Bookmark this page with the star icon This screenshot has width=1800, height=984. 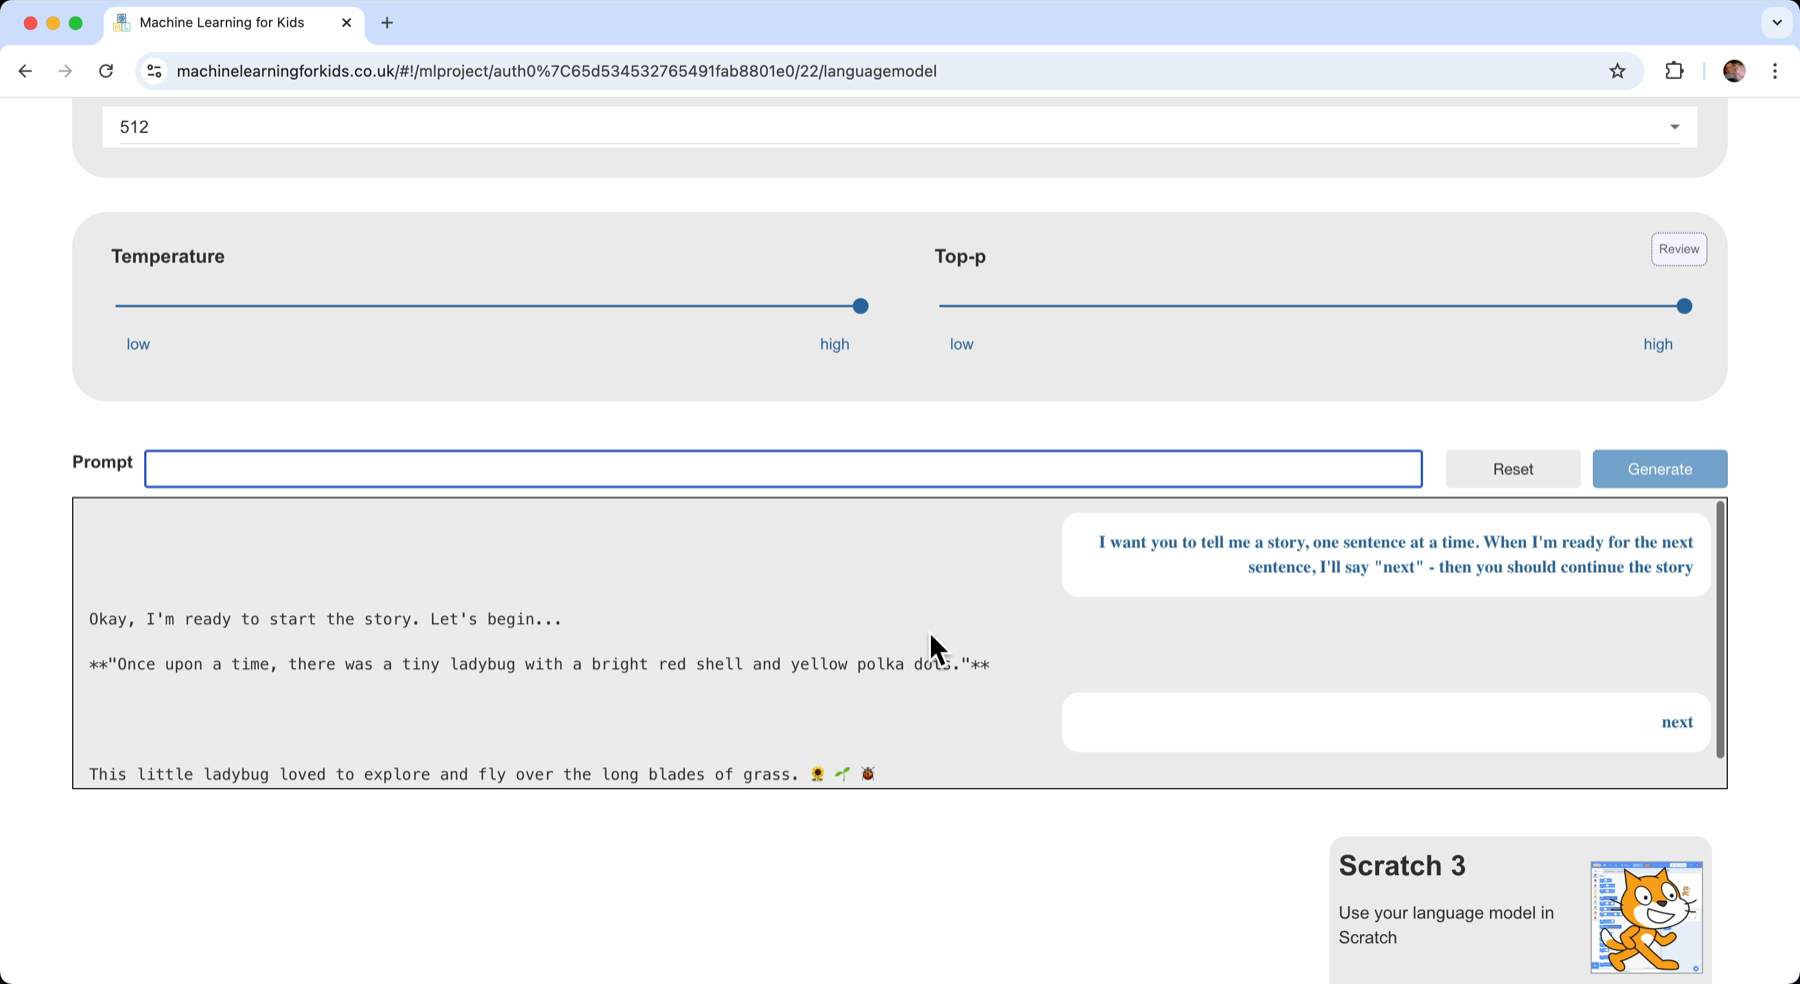(1617, 71)
